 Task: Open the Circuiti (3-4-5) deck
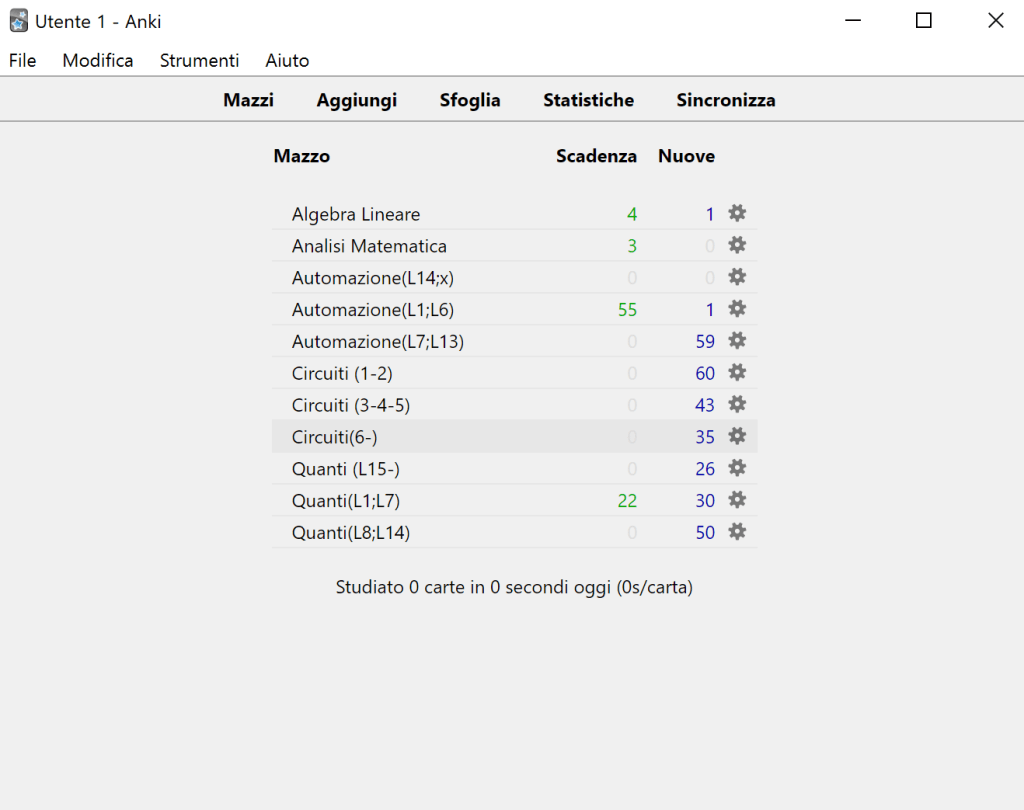tap(351, 405)
